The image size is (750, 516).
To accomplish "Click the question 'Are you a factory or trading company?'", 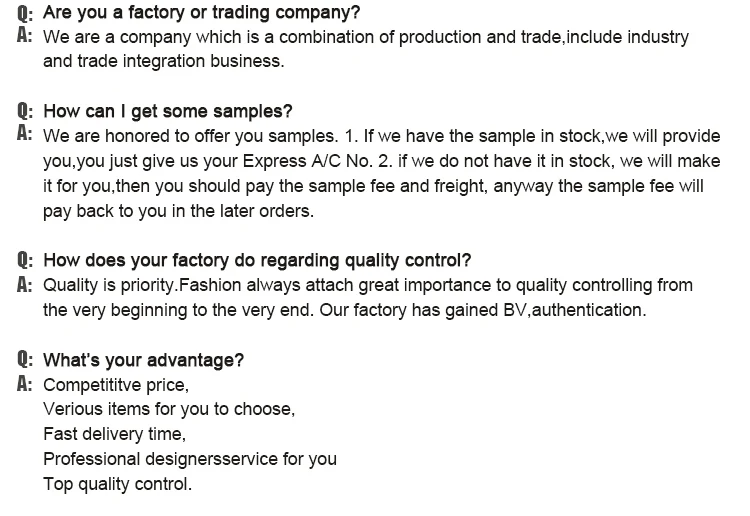I will click(202, 13).
